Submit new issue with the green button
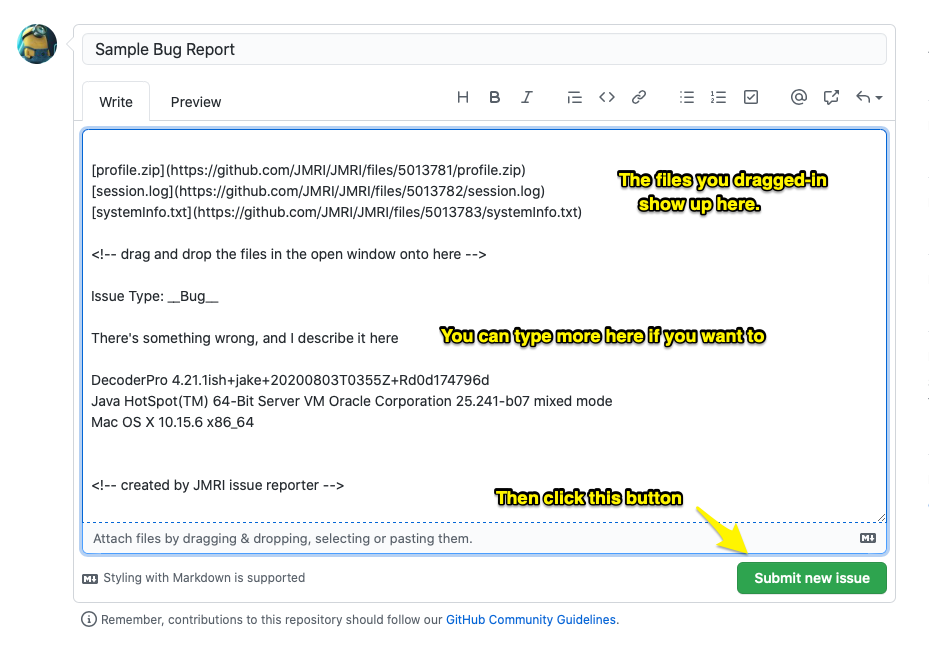The height and width of the screenshot is (652, 929). (x=811, y=578)
